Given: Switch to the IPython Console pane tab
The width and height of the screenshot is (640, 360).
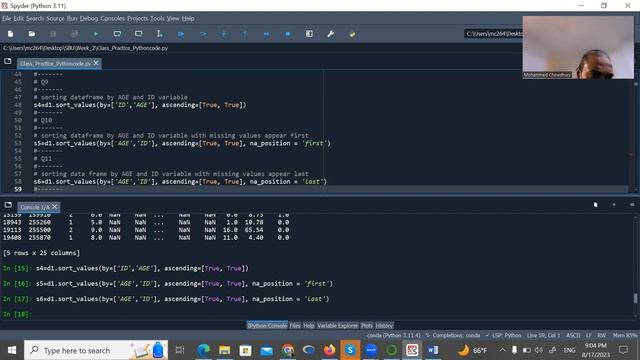Looking at the screenshot, I should pyautogui.click(x=267, y=325).
